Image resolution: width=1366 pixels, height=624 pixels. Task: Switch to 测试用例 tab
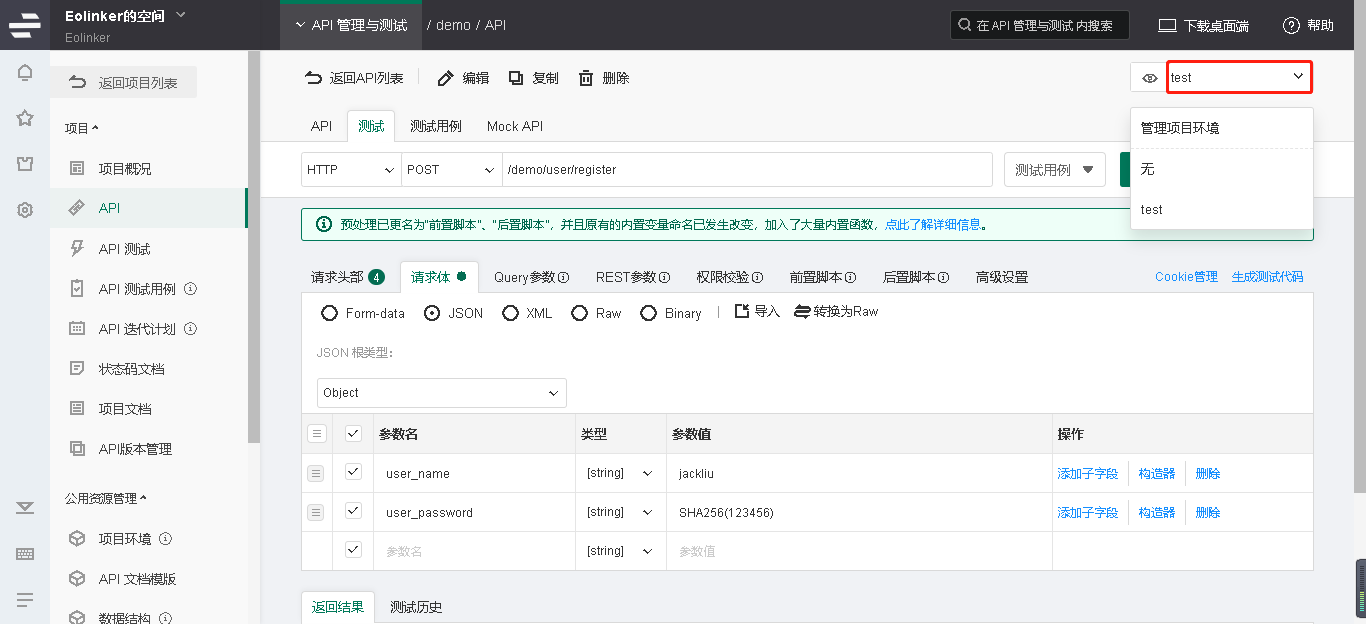(x=436, y=126)
